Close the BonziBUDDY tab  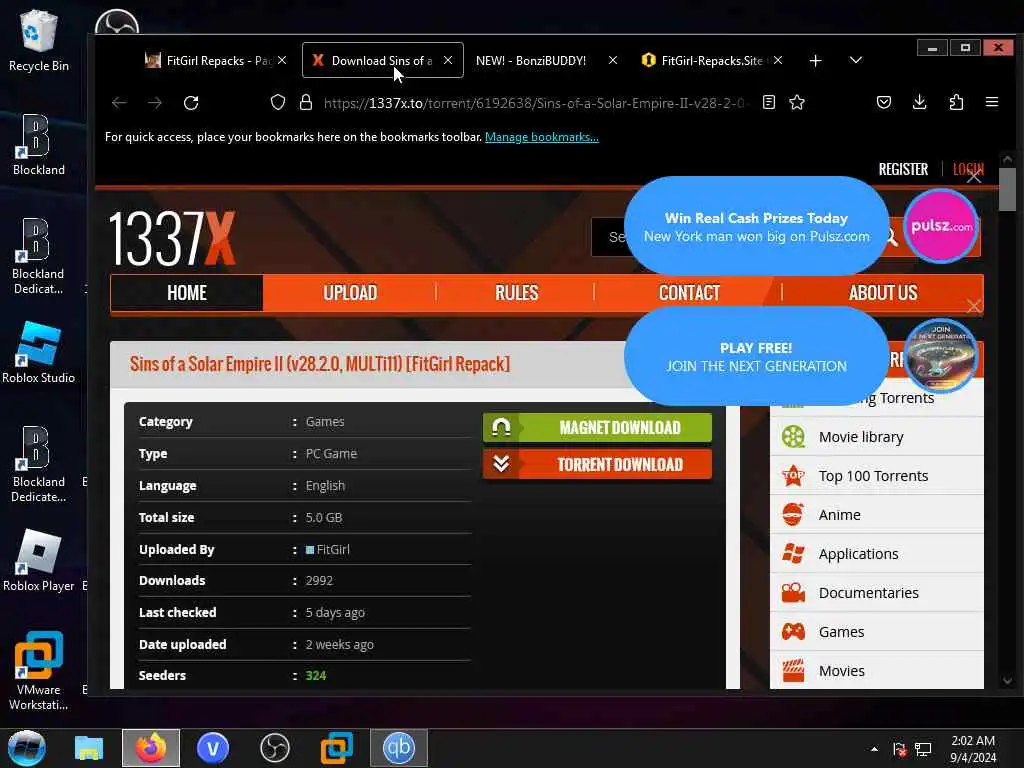coord(613,60)
